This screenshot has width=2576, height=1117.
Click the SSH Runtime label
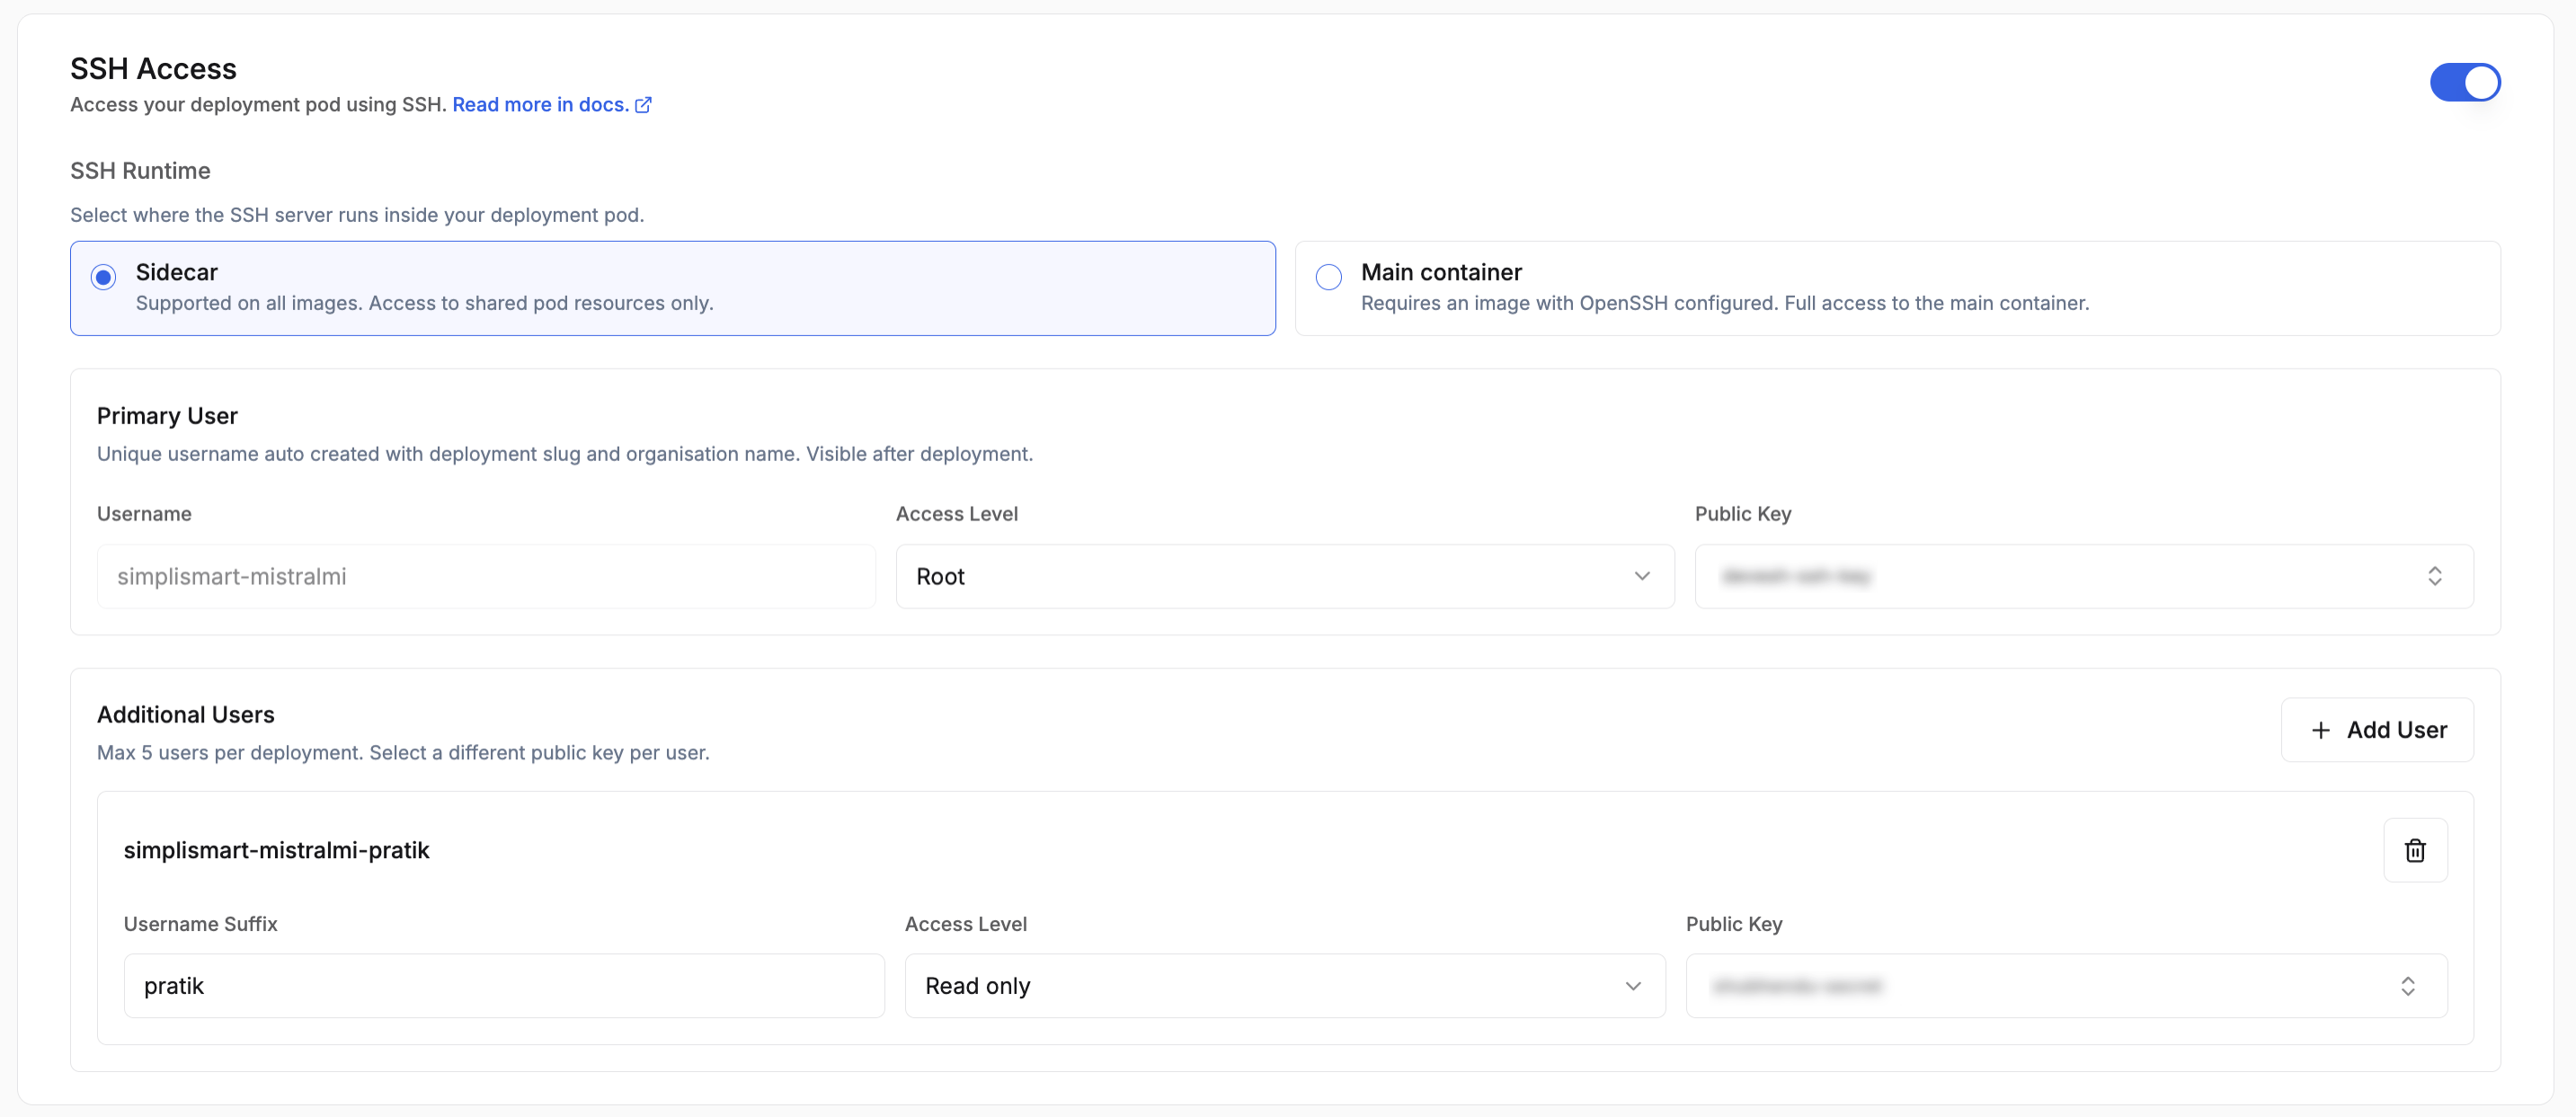140,171
